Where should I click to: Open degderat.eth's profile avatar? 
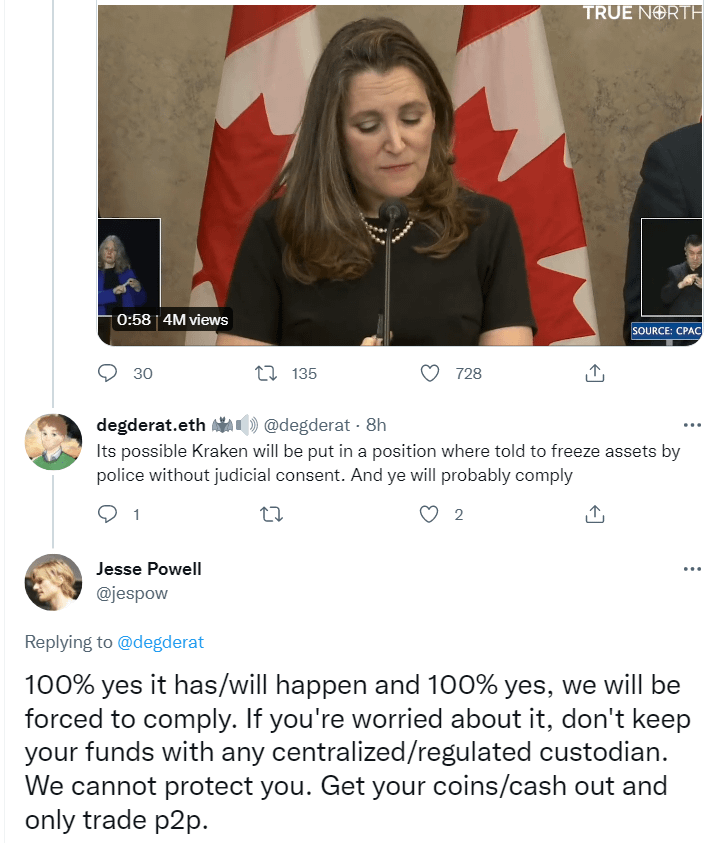point(53,441)
